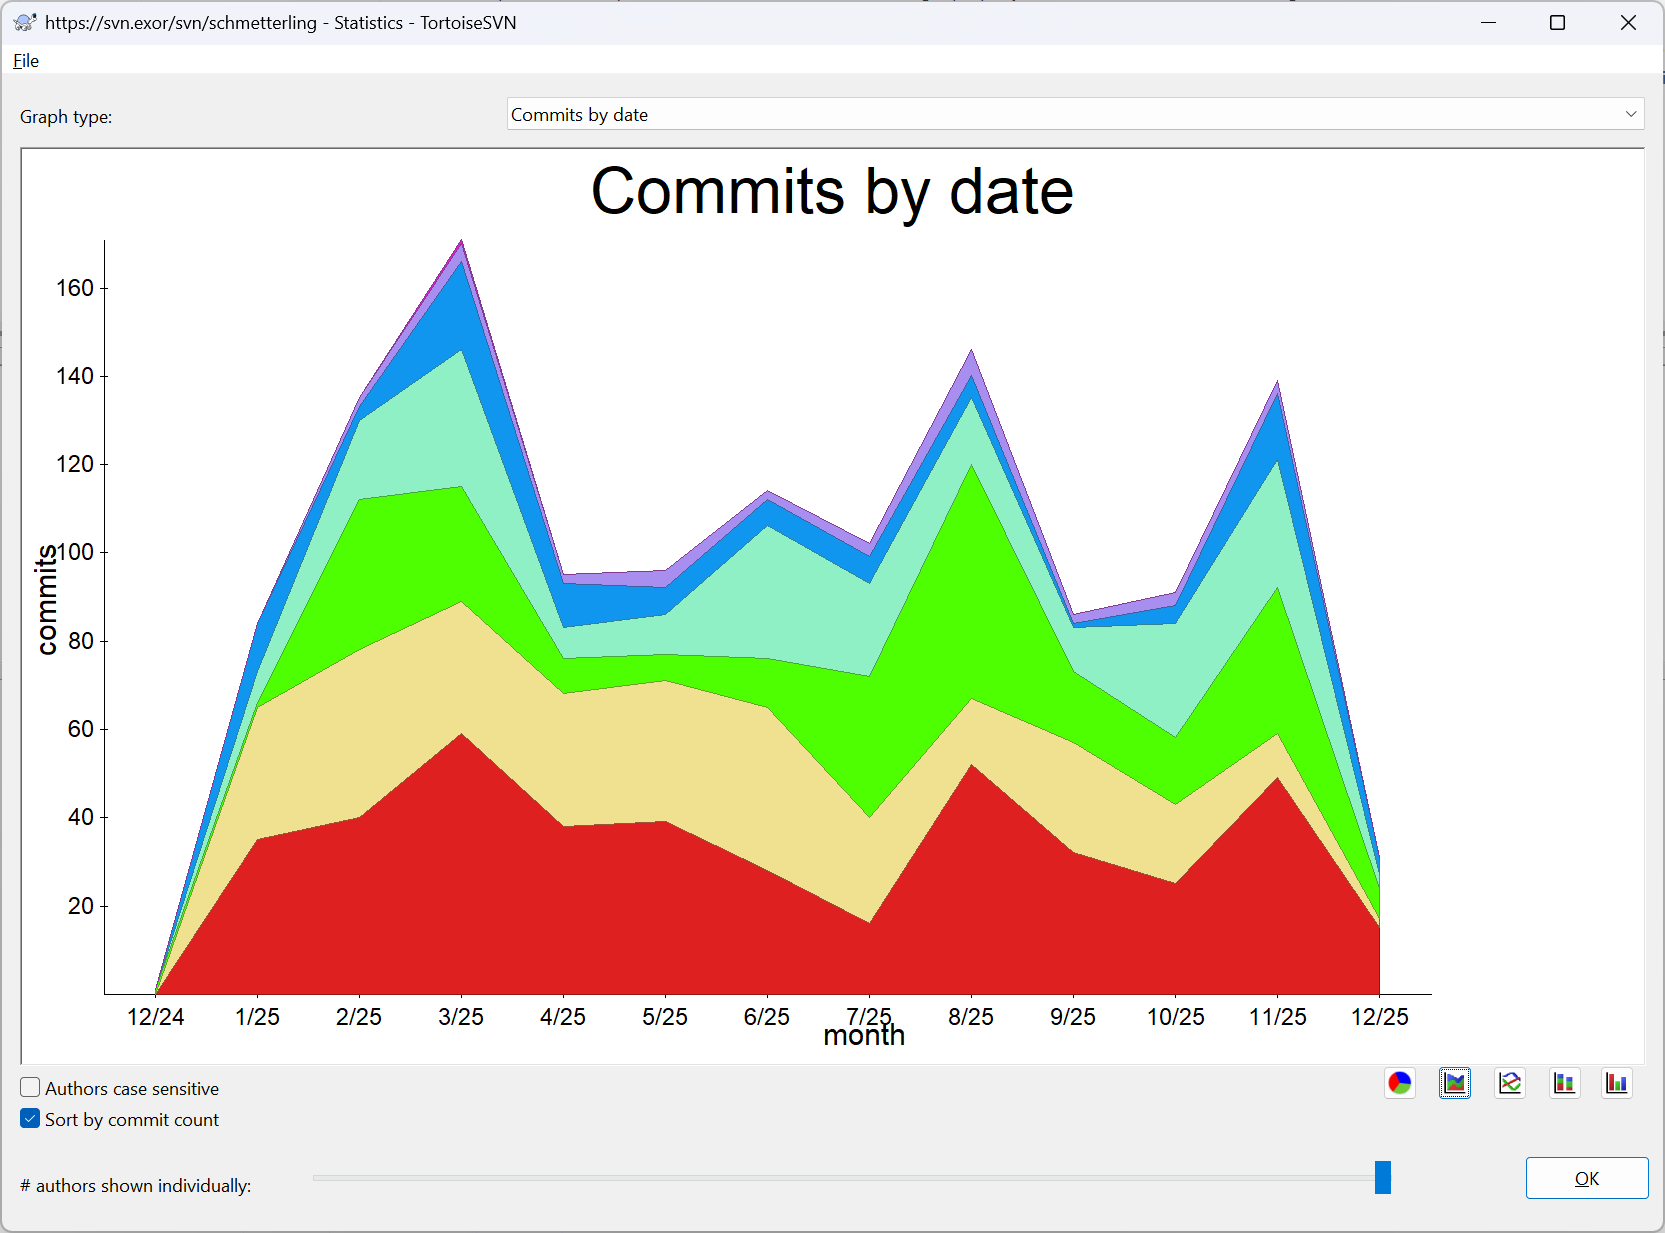Switch to the line graph view
Viewport: 1665px width, 1233px height.
point(1509,1083)
